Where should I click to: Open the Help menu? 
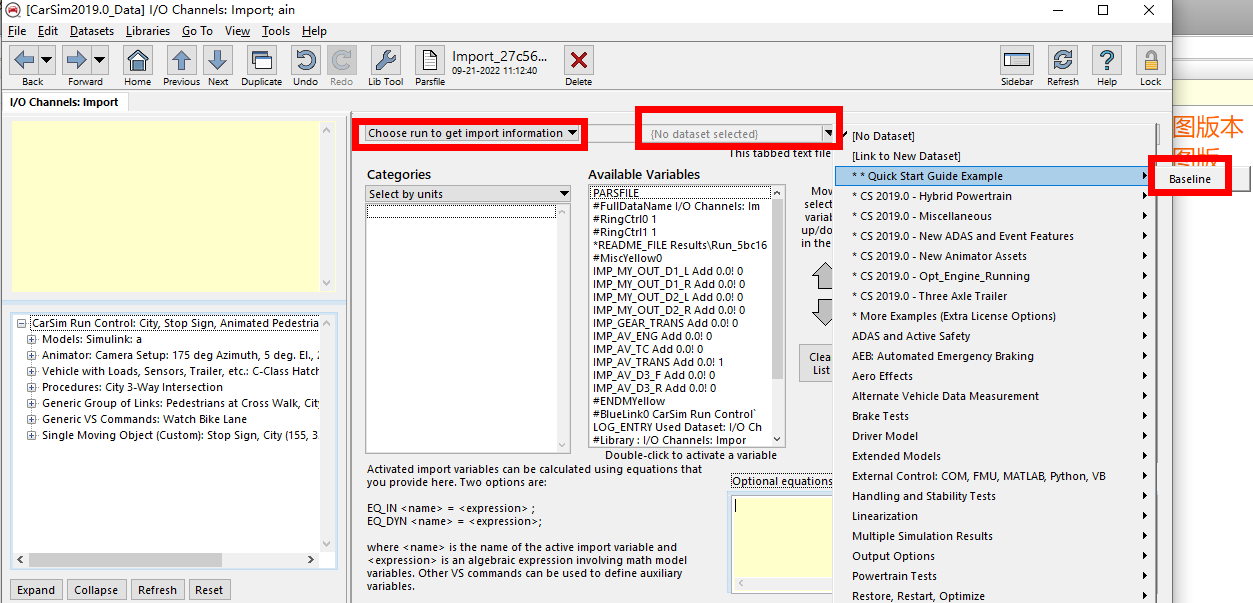314,31
